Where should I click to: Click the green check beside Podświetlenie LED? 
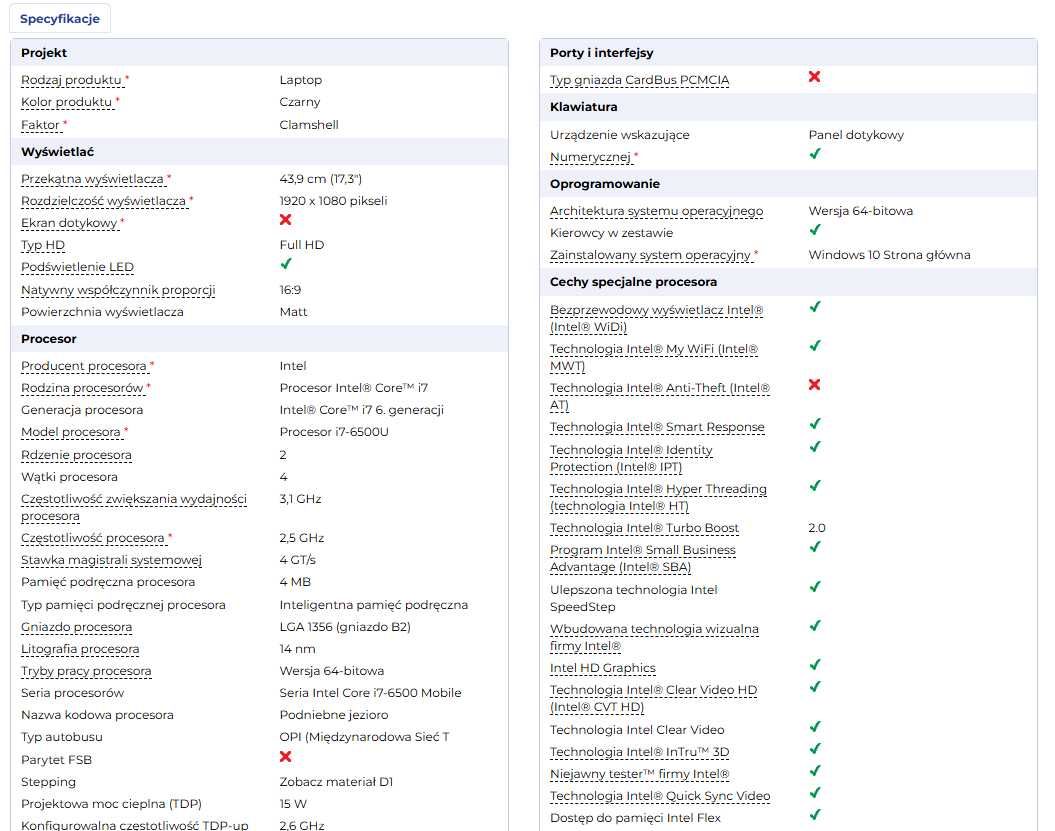[x=286, y=264]
